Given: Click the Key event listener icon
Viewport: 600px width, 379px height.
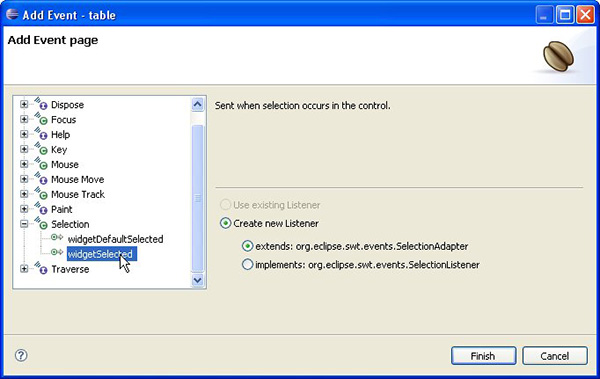Looking at the screenshot, I should (41, 148).
